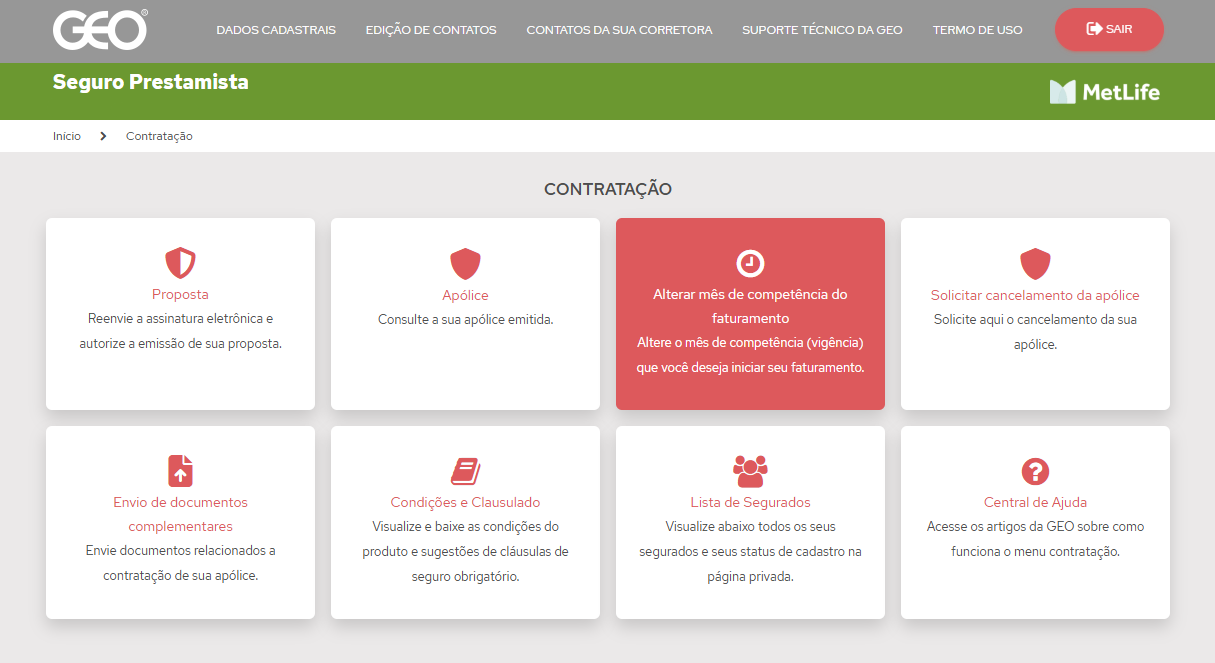Click description 'Altere o mês de competência (vigência)'
The height and width of the screenshot is (663, 1215).
pyautogui.click(x=750, y=355)
